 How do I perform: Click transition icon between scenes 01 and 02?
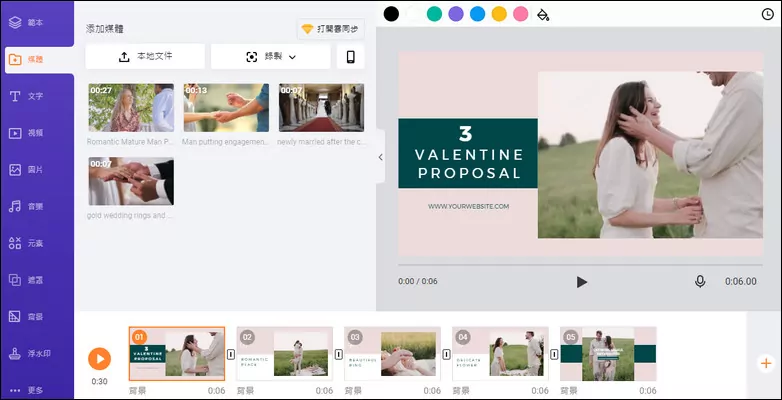(x=231, y=354)
